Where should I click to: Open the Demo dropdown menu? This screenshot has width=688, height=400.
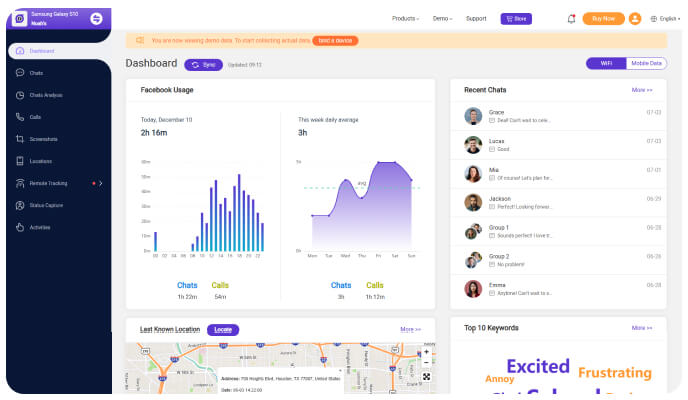(442, 18)
